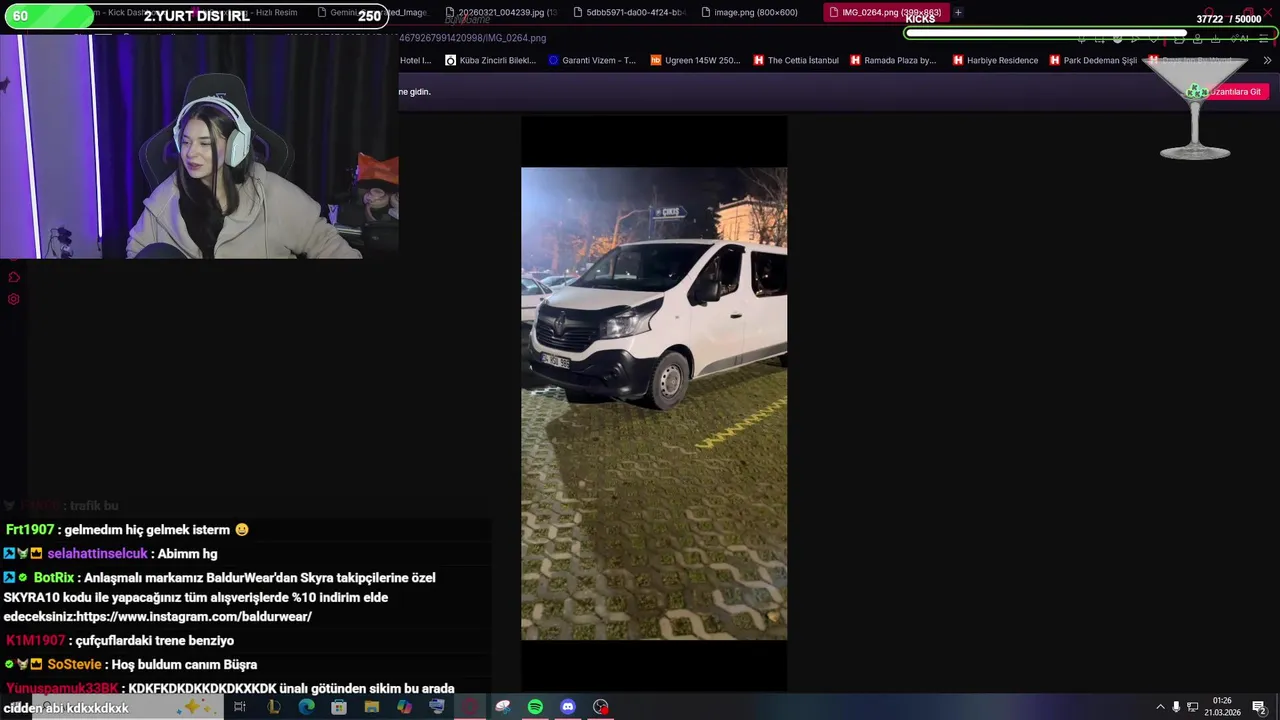Open the clock showing 01:26
Viewport: 1280px width, 720px height.
(1222, 707)
